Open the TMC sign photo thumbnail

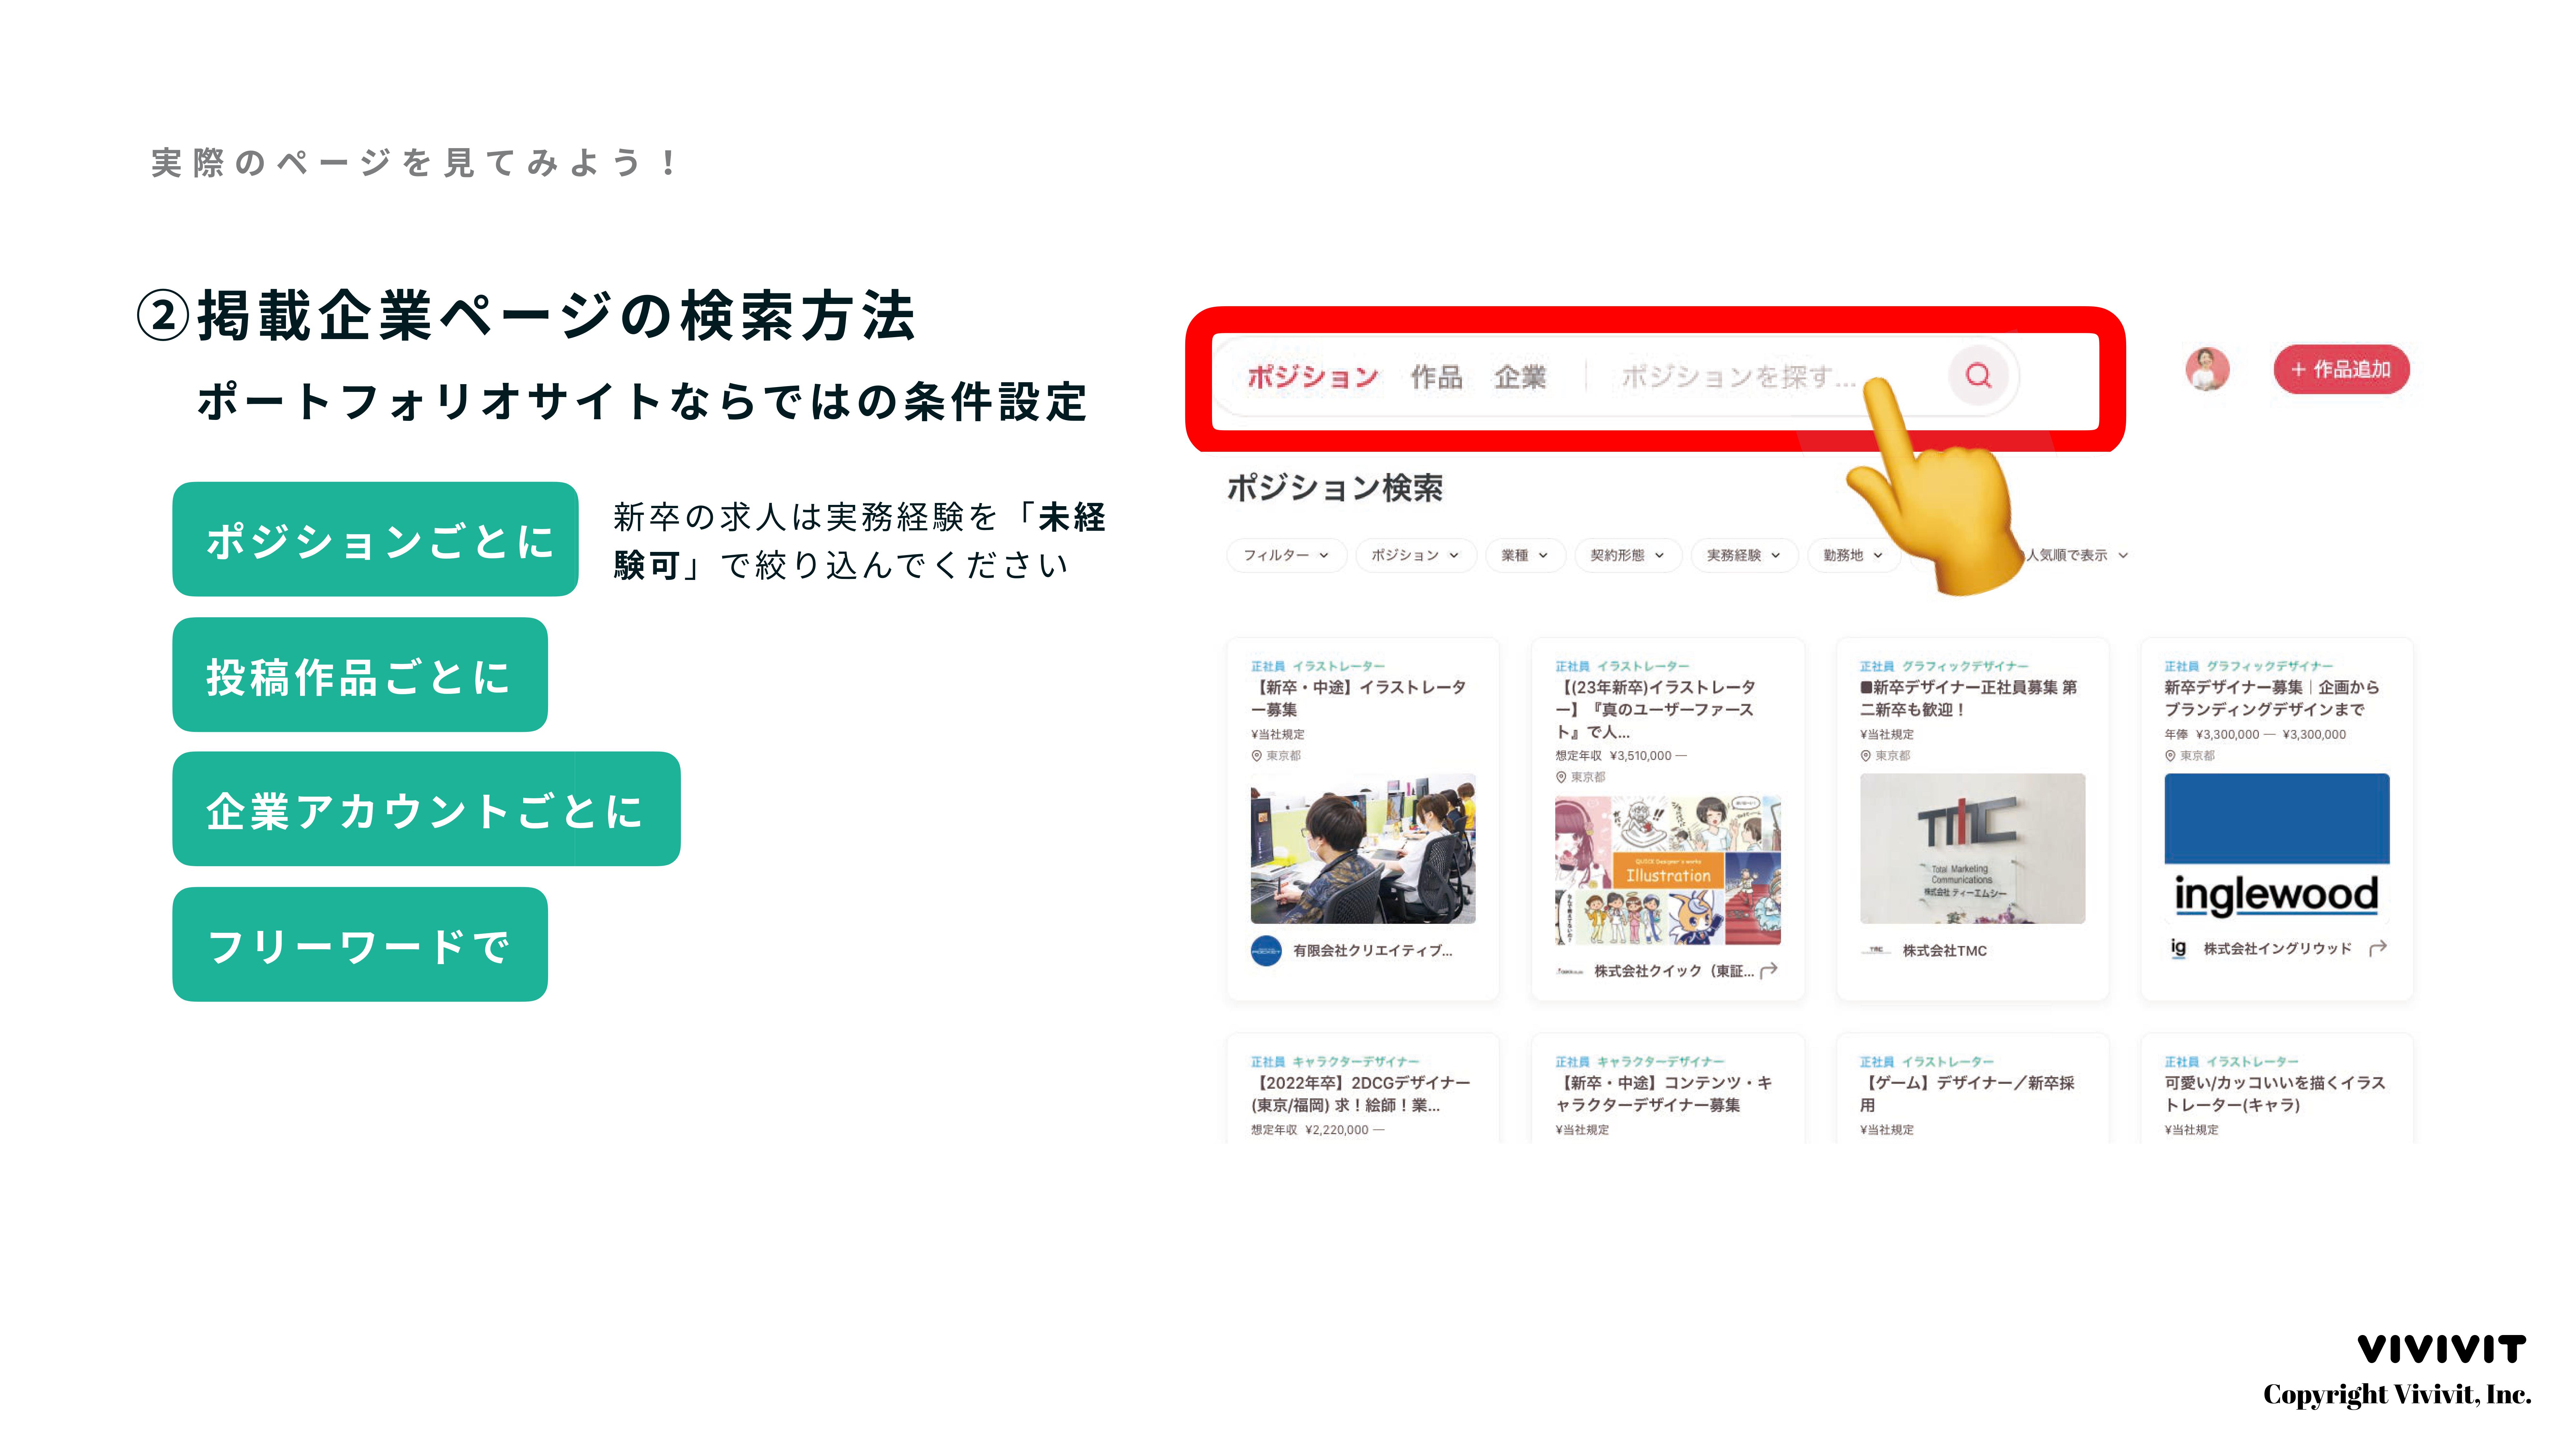(x=1972, y=848)
